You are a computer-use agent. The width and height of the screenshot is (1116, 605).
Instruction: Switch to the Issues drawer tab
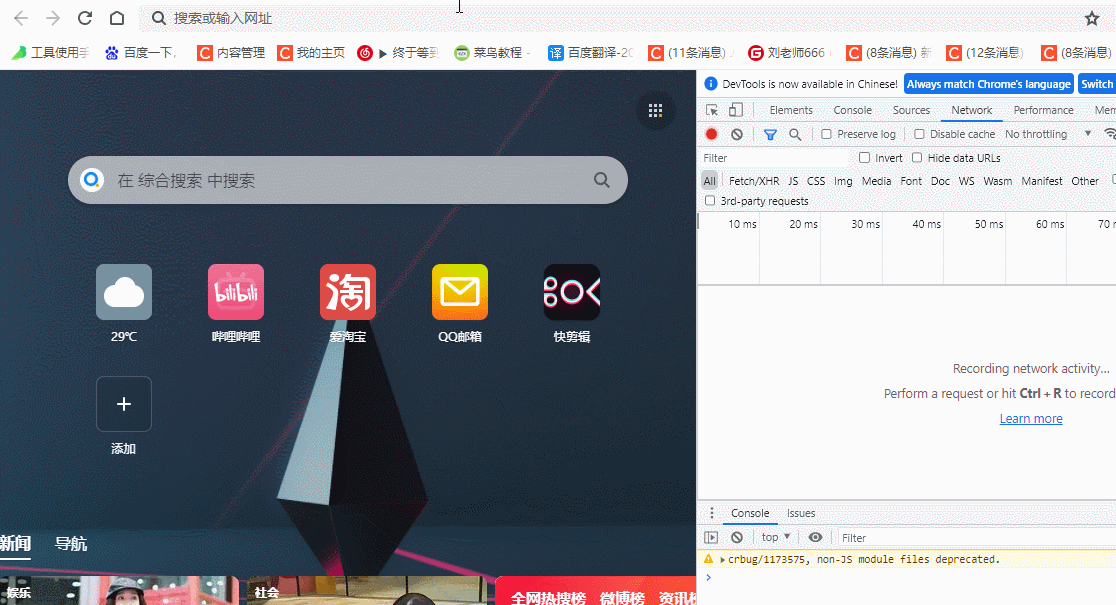(801, 513)
